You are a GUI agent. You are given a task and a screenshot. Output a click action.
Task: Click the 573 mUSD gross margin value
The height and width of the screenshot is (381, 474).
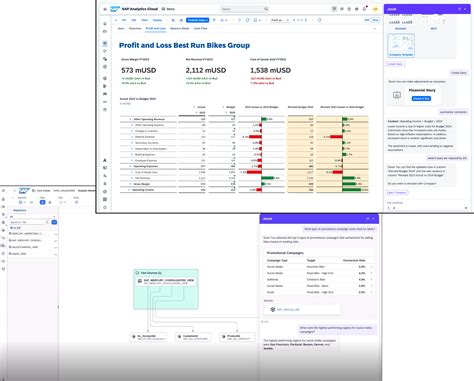tap(139, 70)
